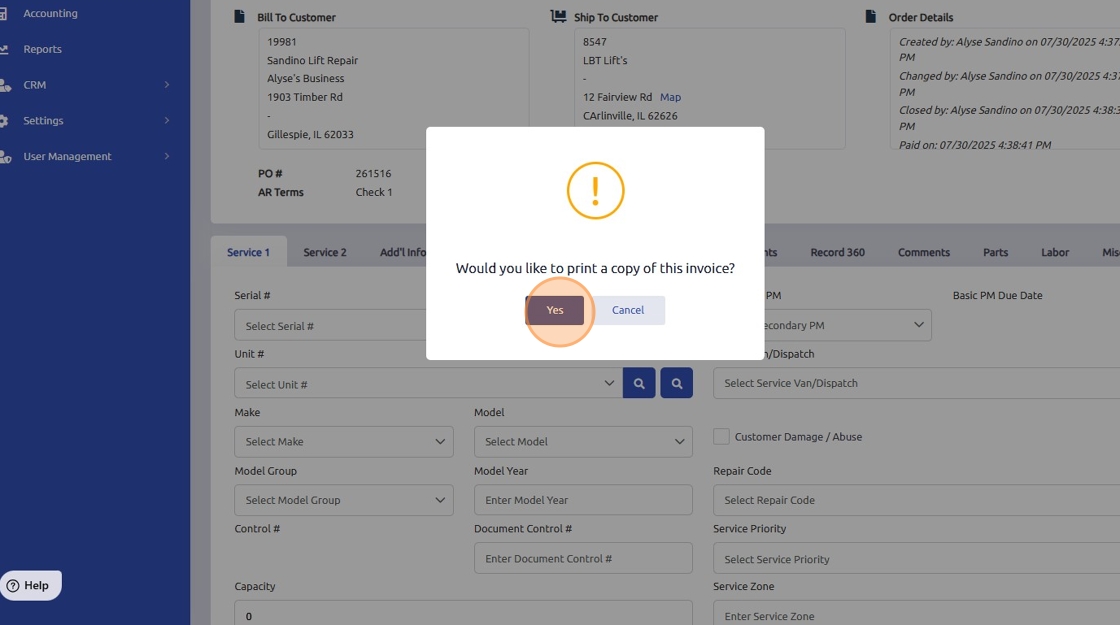Image resolution: width=1120 pixels, height=625 pixels.
Task: Click the Bill To Customer document icon
Action: tap(239, 16)
